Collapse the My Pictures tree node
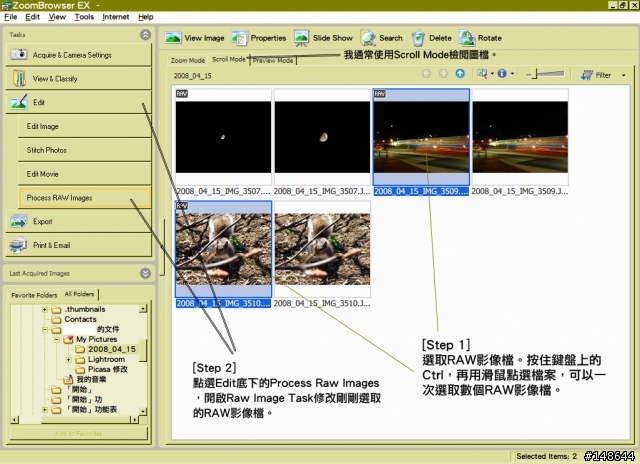The image size is (640, 464). (57, 340)
